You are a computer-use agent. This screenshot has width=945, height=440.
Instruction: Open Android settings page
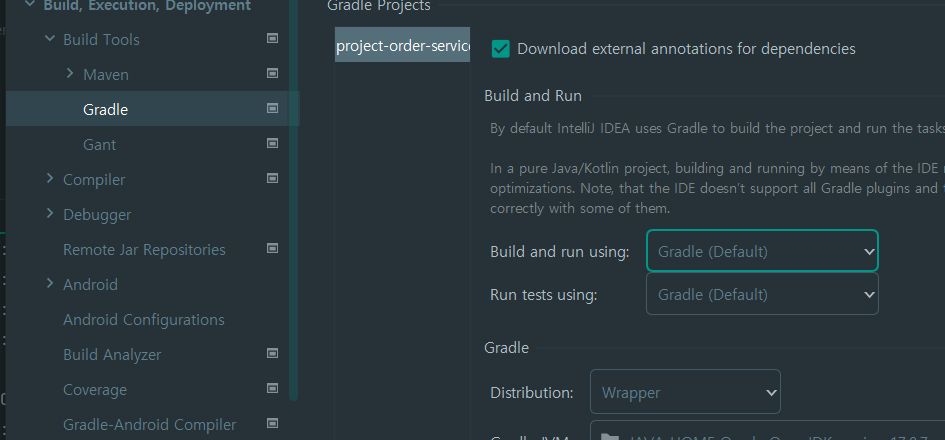click(90, 284)
